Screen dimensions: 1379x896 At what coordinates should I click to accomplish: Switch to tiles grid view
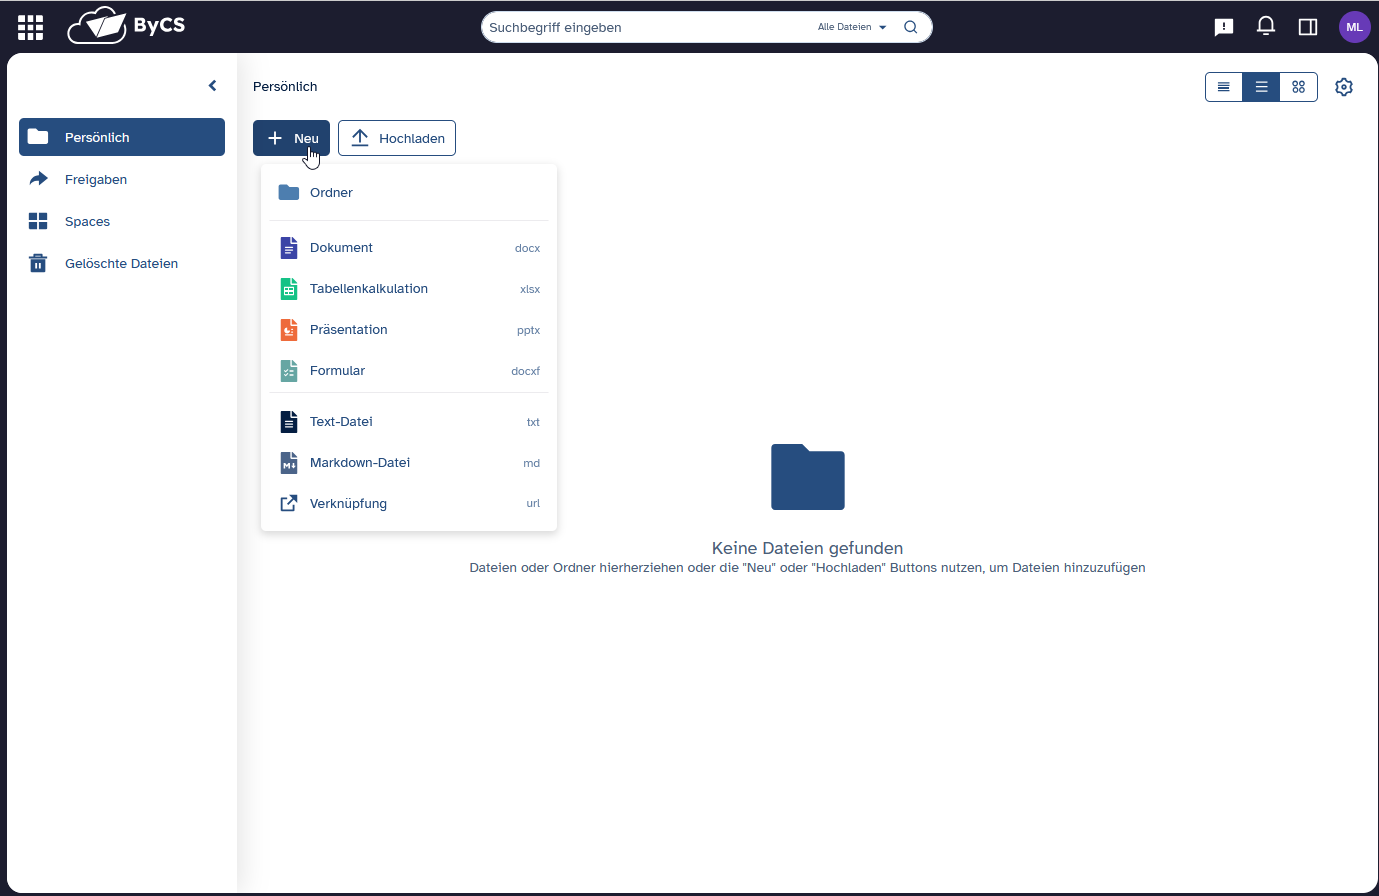pos(1298,87)
